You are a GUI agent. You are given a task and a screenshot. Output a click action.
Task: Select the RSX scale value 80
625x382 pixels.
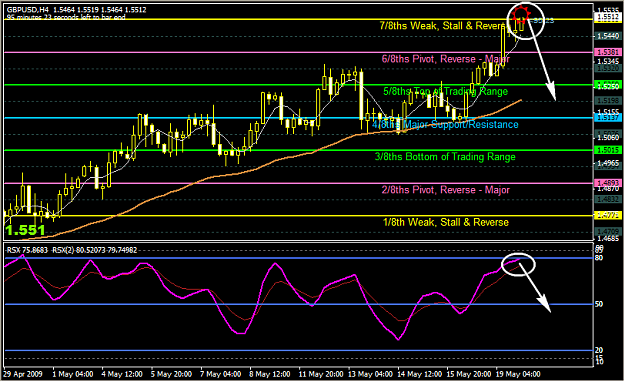point(599,258)
